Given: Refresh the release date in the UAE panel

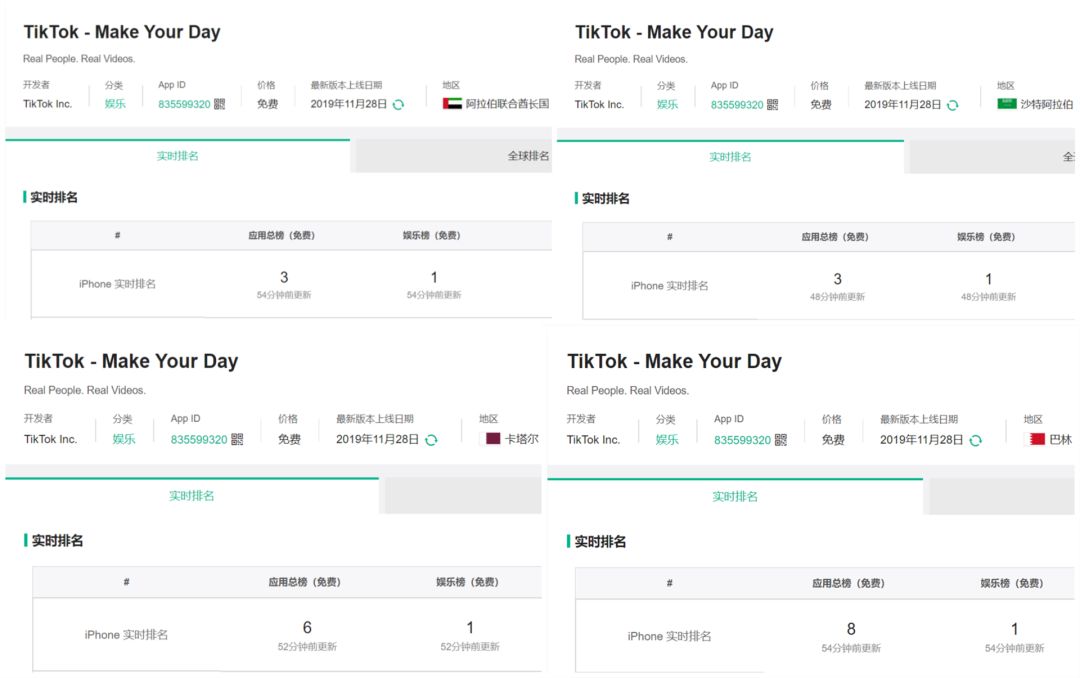Looking at the screenshot, I should (x=398, y=104).
